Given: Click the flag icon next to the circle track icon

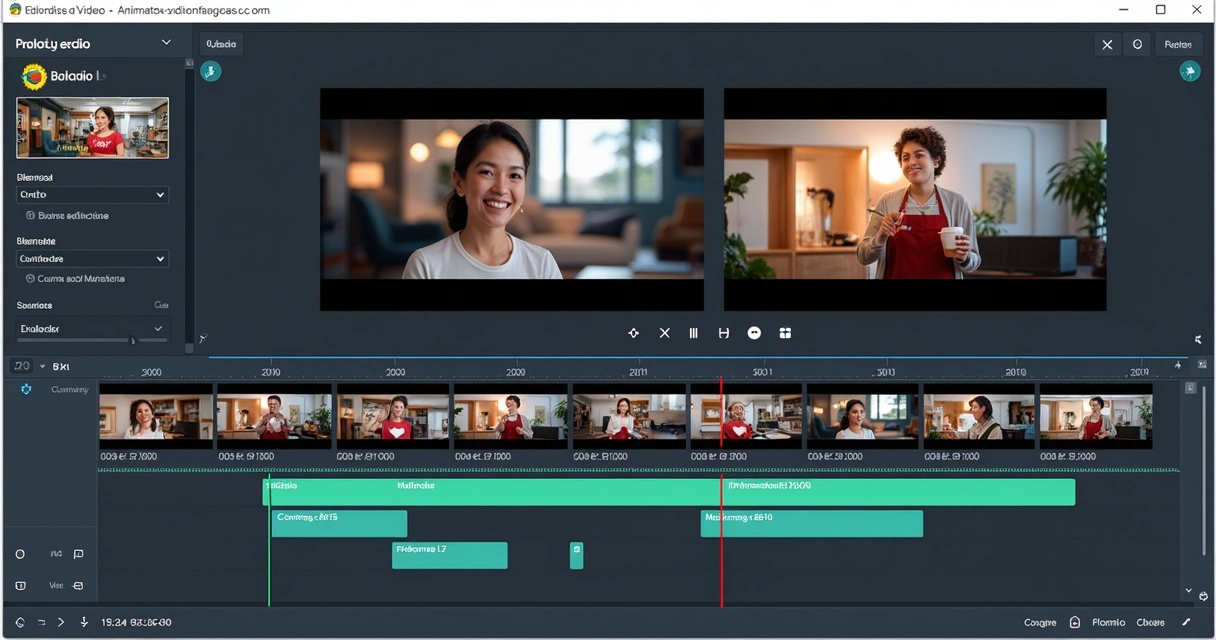Looking at the screenshot, I should (78, 554).
